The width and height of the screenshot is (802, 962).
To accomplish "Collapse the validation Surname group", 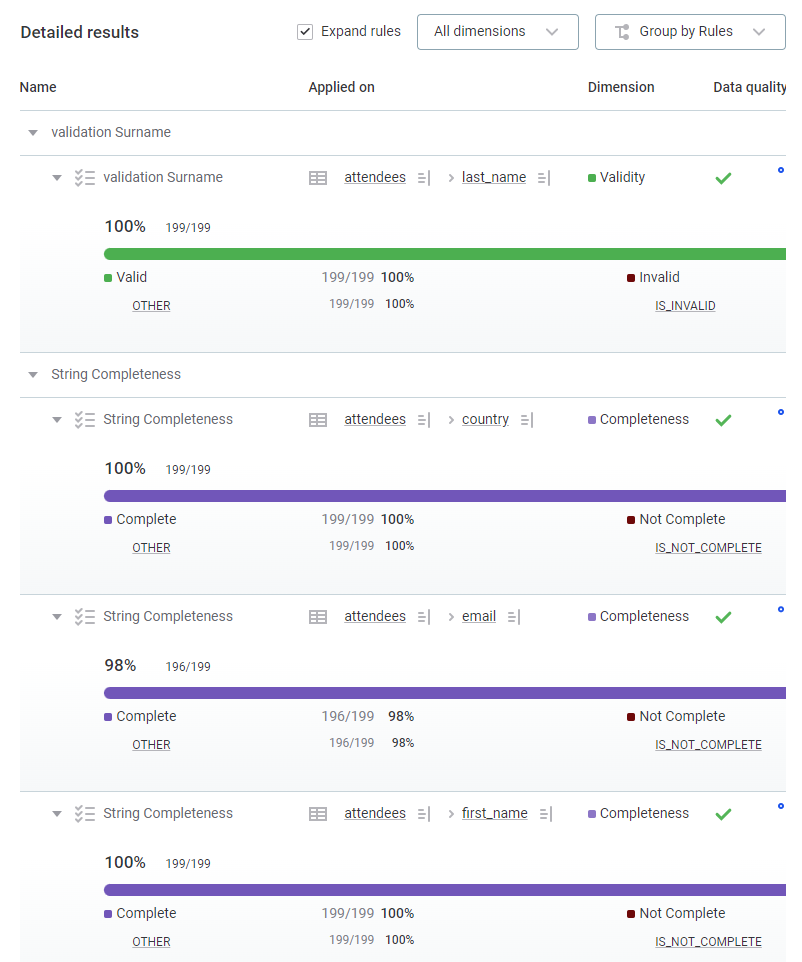I will tap(33, 133).
